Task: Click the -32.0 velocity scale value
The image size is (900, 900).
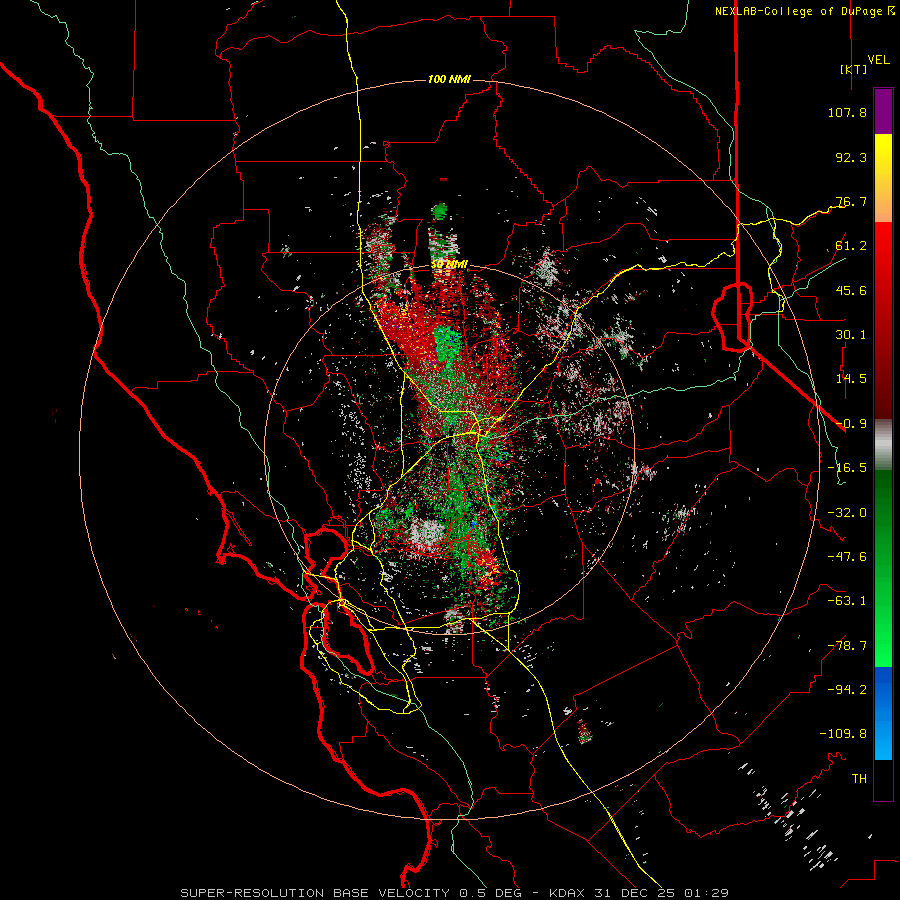Action: click(x=847, y=513)
